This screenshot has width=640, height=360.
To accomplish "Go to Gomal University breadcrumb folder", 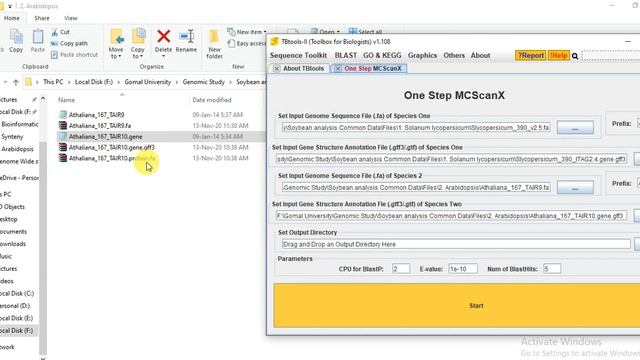I will point(148,82).
